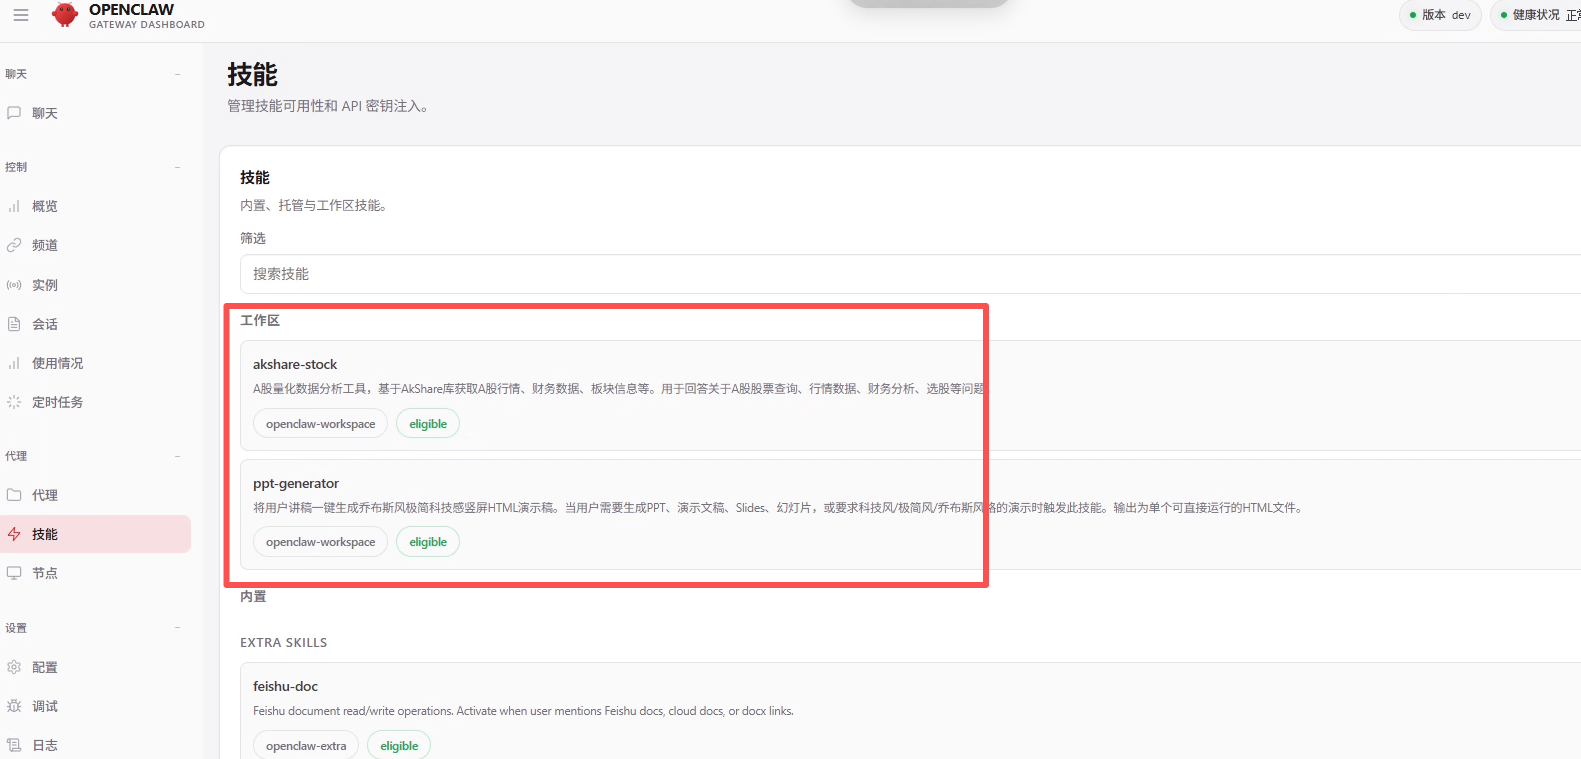Screen dimensions: 1581x759
Task: Click the ppt-generator description text
Action: tap(778, 508)
